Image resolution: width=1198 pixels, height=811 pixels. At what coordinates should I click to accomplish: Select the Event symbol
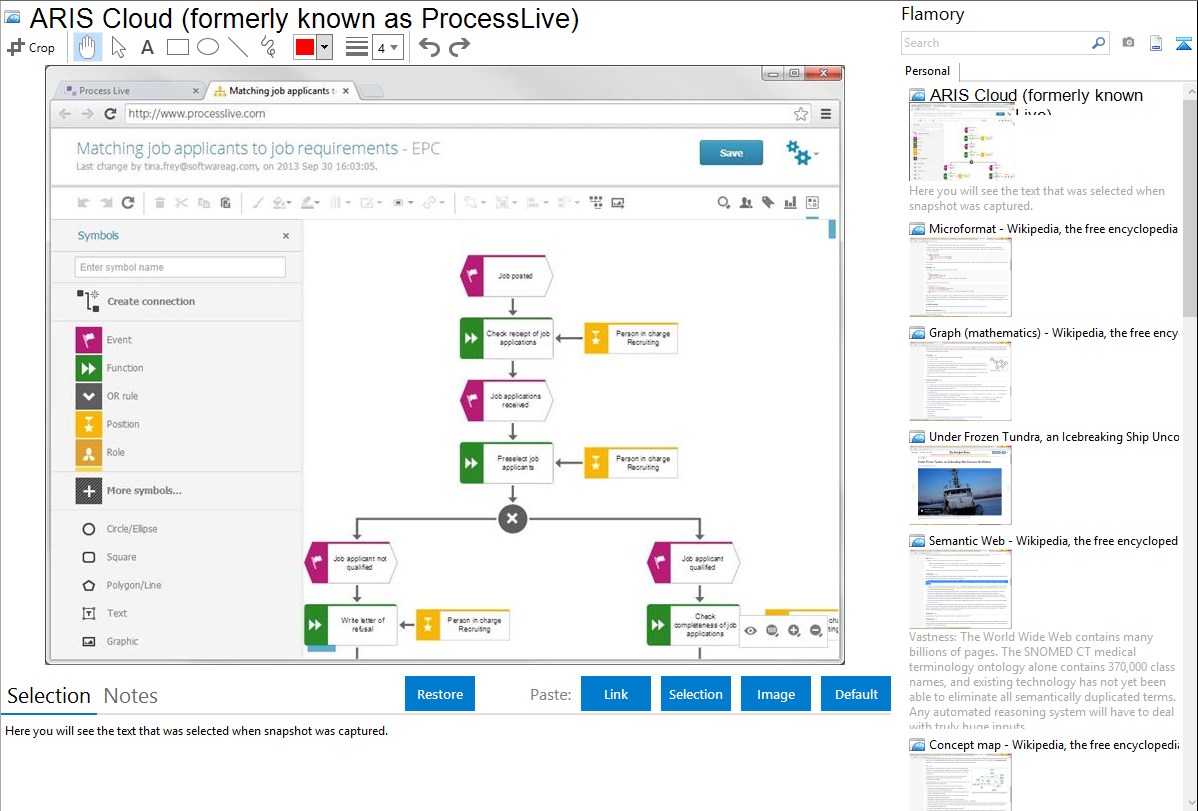[104, 339]
